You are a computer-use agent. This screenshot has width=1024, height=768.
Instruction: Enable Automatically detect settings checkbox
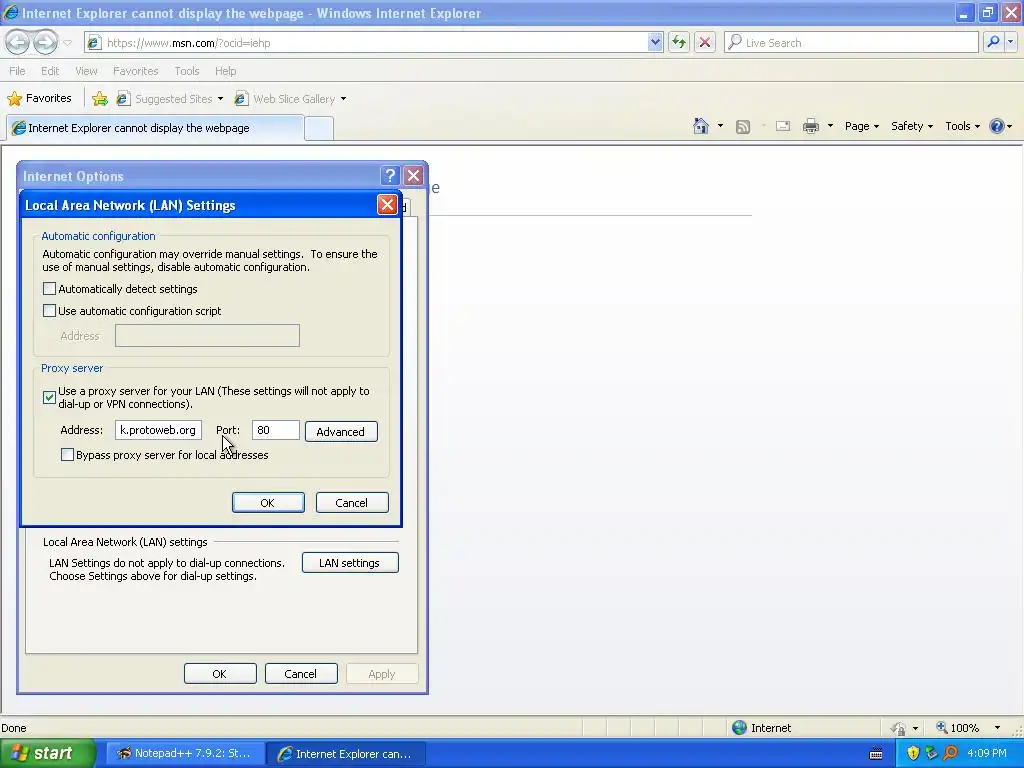tap(49, 289)
